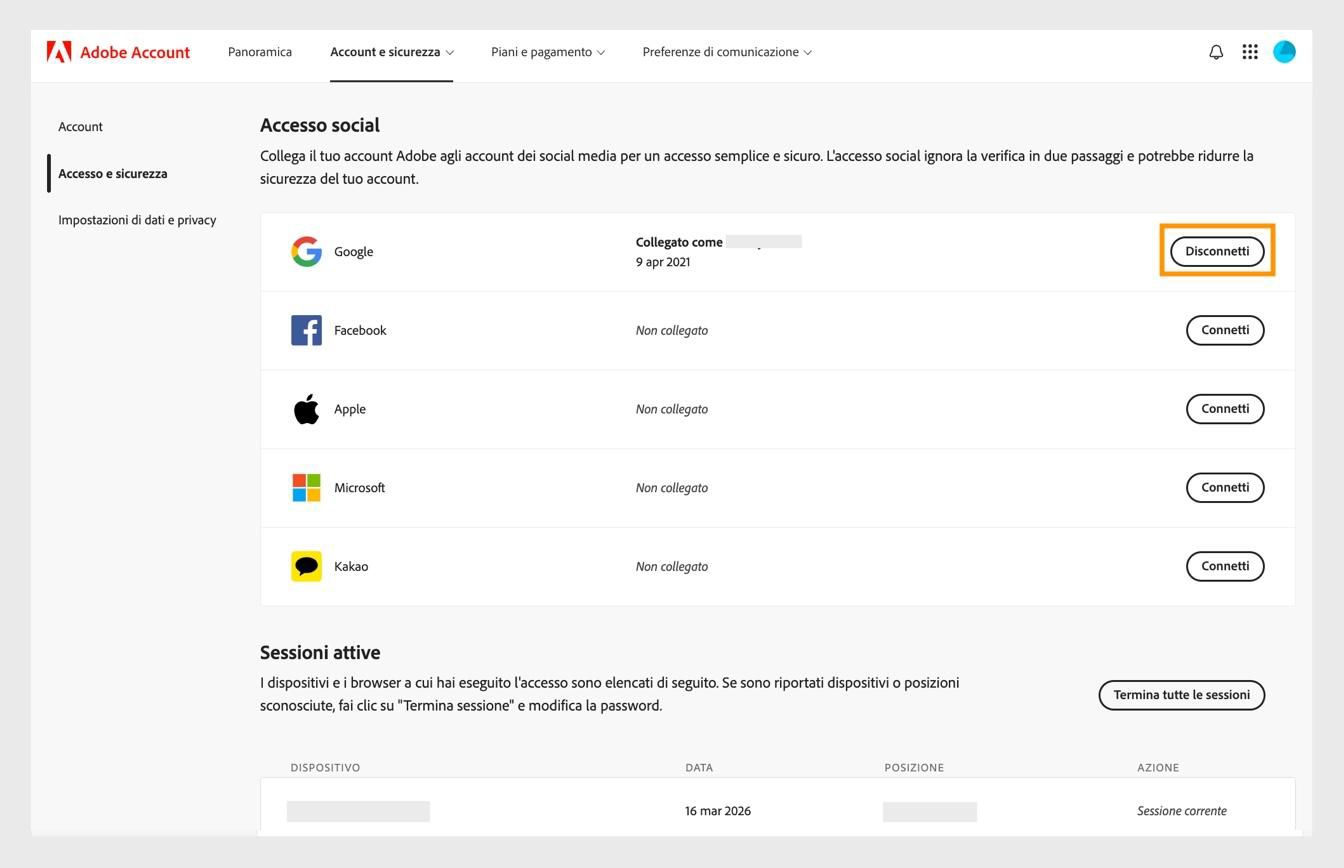Click the Adobe Account logo
Viewport: 1344px width, 868px height.
(119, 51)
